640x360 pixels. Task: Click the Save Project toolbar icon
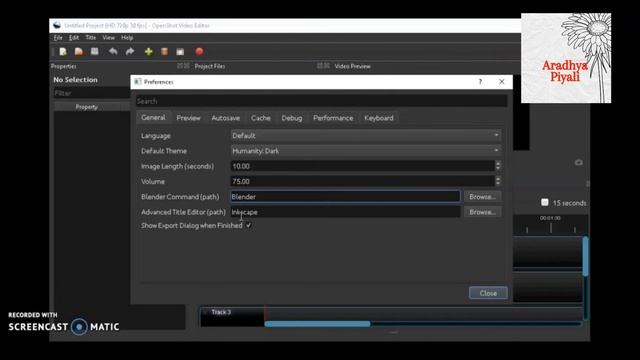tap(95, 51)
